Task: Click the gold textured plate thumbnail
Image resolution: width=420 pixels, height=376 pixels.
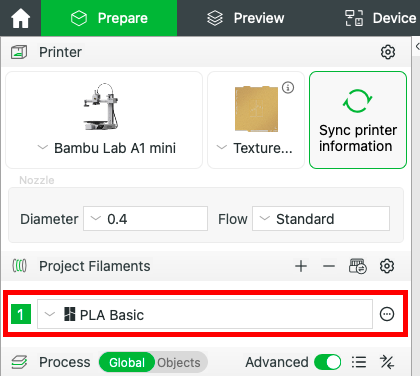Action: tap(256, 109)
